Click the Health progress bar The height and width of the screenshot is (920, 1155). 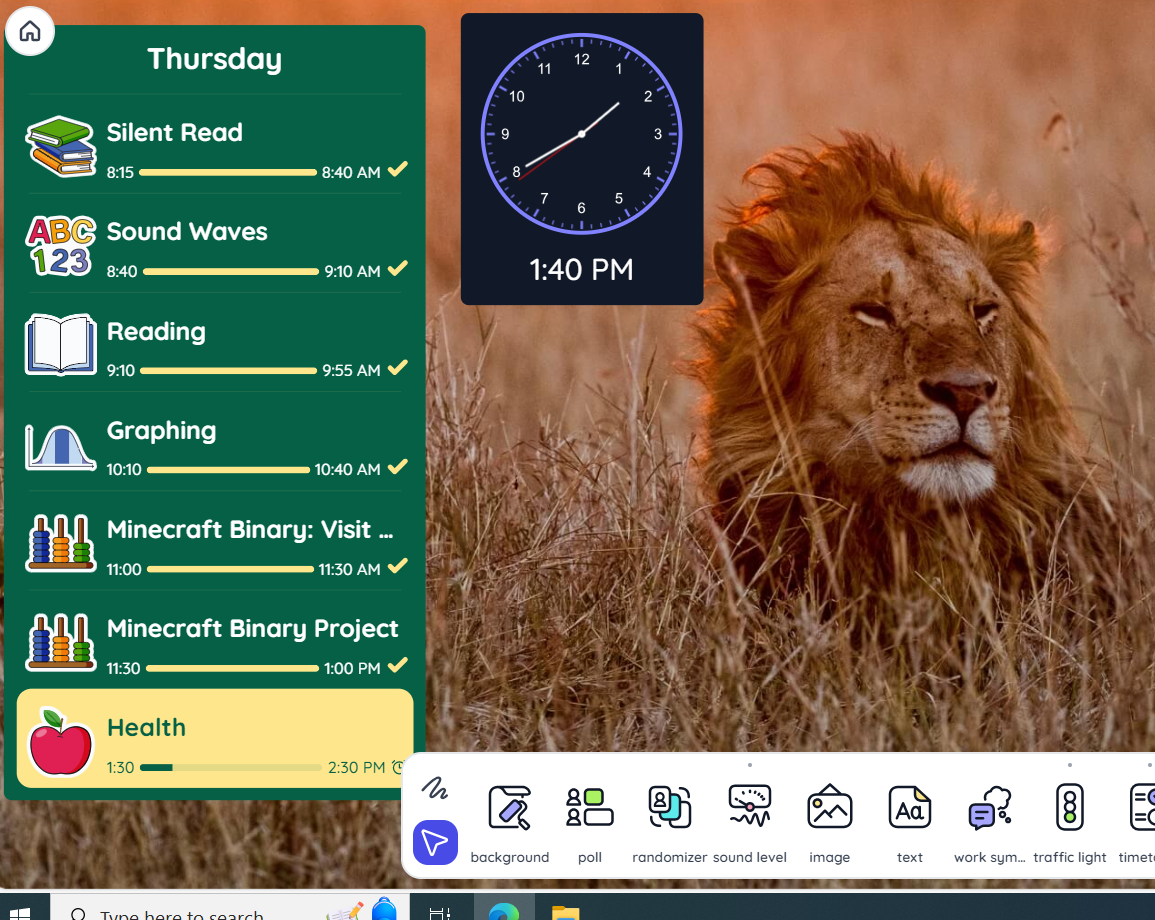230,768
